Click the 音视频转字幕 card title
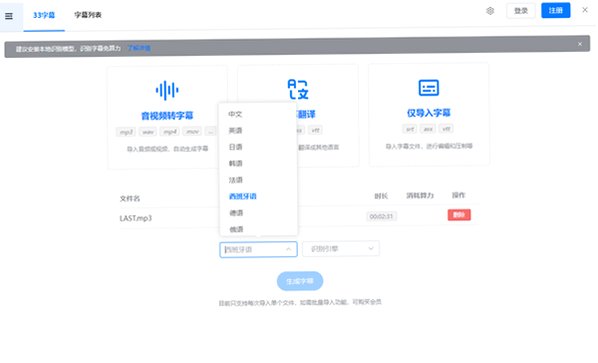 [167, 116]
